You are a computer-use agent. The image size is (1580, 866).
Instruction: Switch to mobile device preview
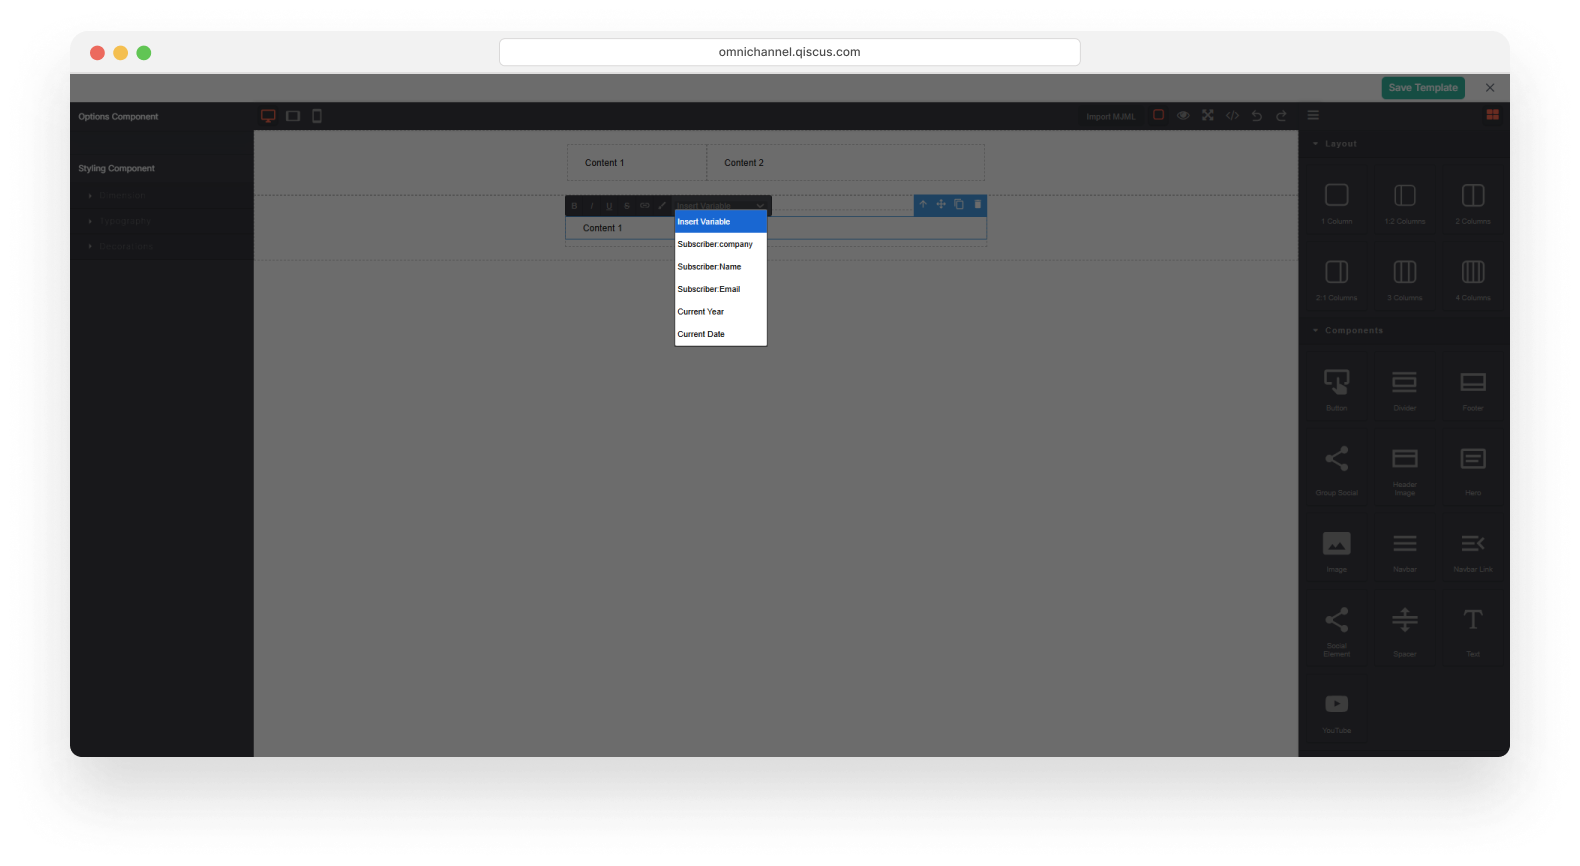pyautogui.click(x=317, y=116)
